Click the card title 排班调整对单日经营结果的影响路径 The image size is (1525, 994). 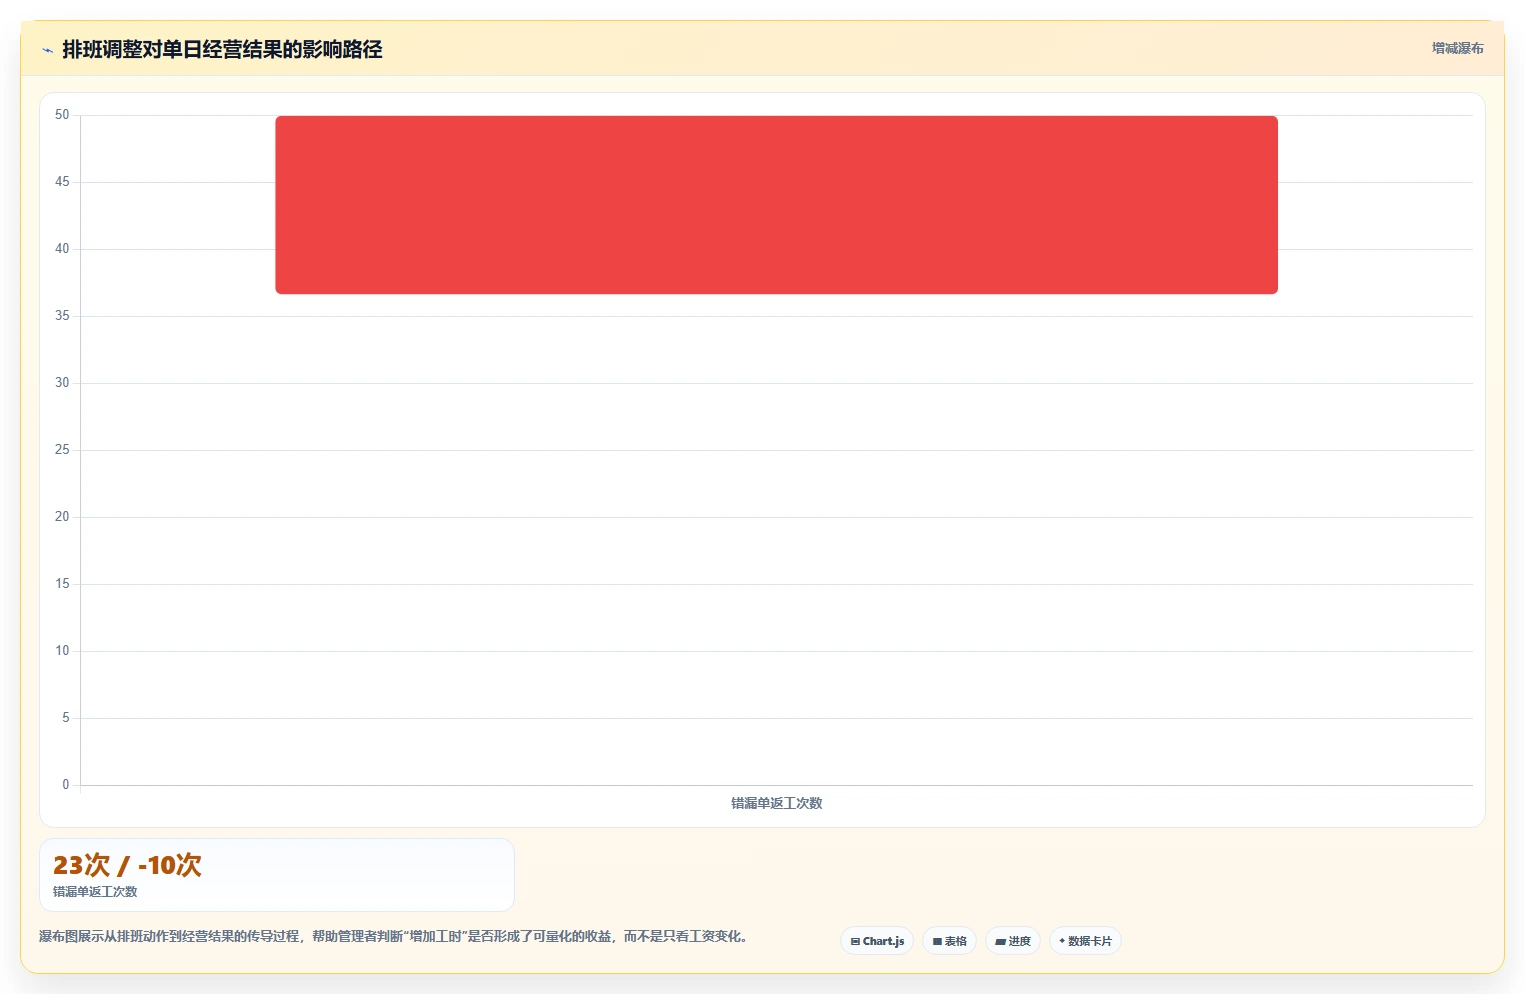222,49
